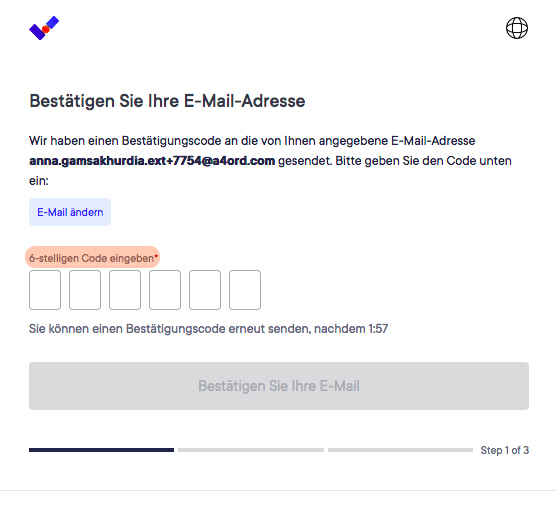
Task: Click the 6-stelligen Code eingeben label
Action: (x=92, y=258)
